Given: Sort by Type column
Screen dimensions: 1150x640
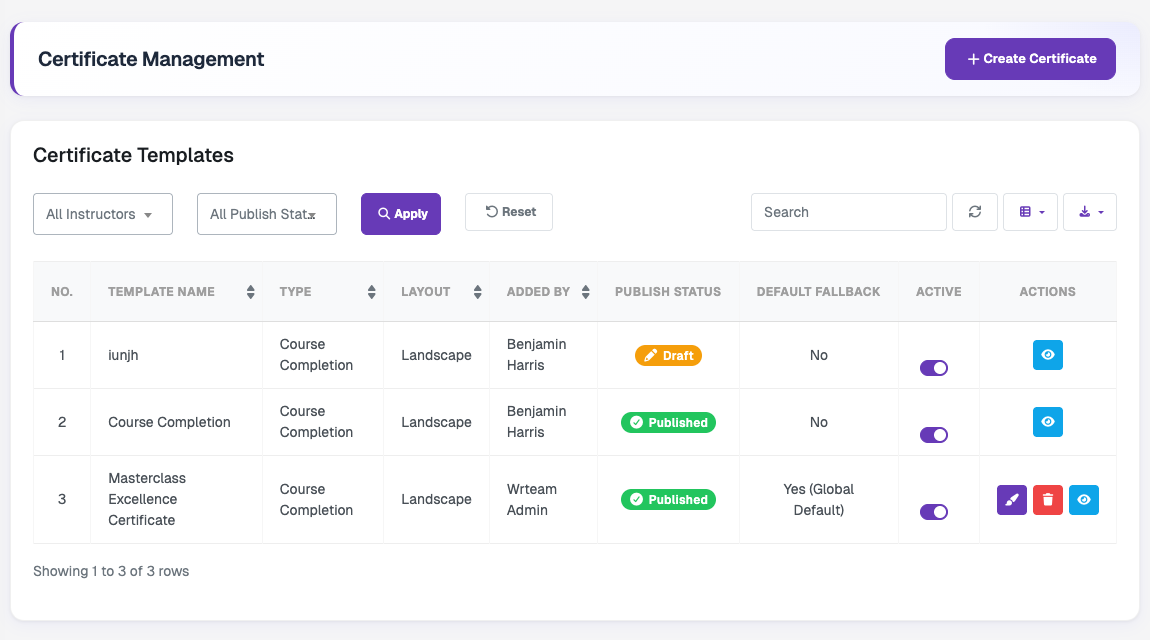Looking at the screenshot, I should [323, 292].
